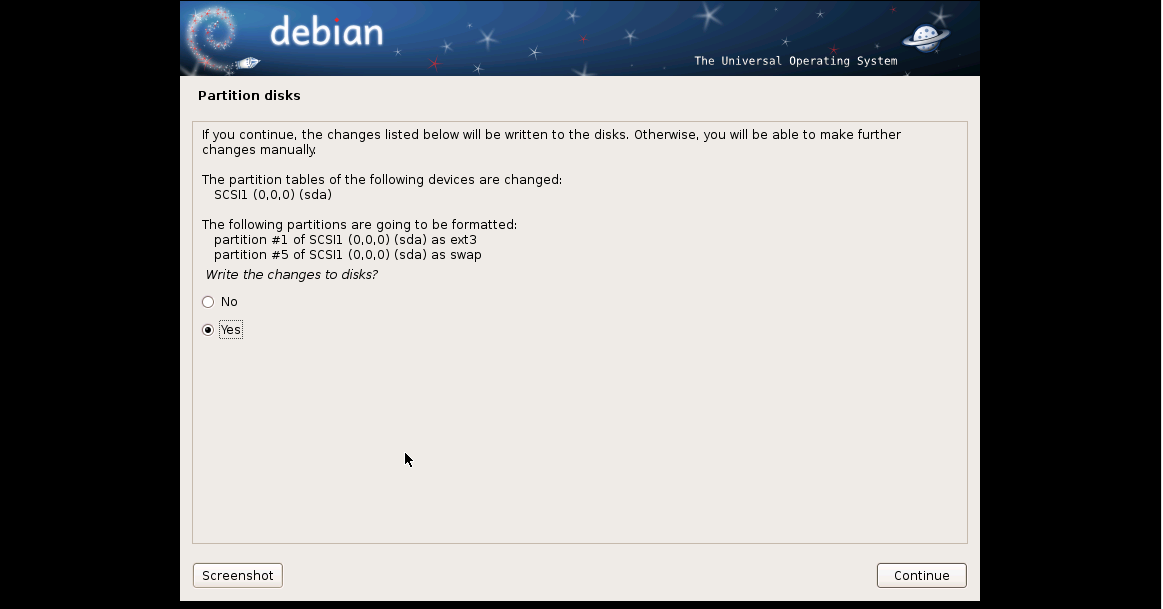Click the focused Yes option label
Image resolution: width=1163 pixels, height=609 pixels.
(231, 330)
